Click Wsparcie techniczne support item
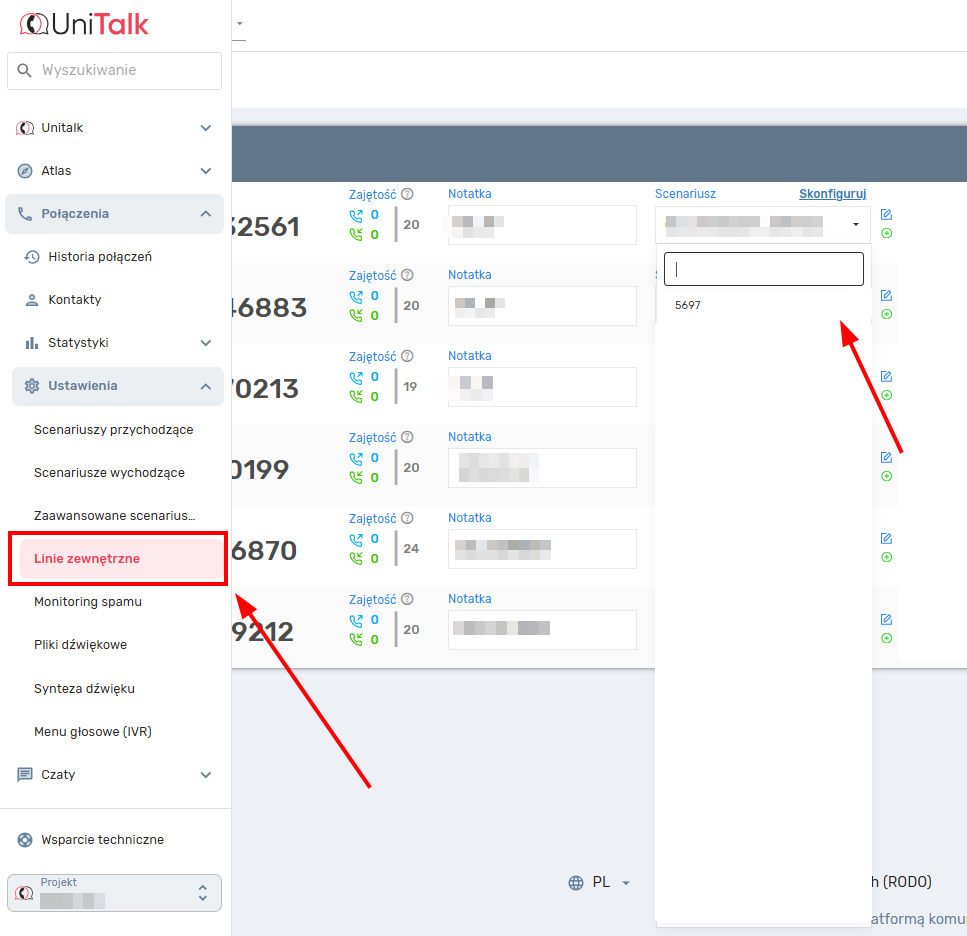The width and height of the screenshot is (967, 936). (x=102, y=840)
